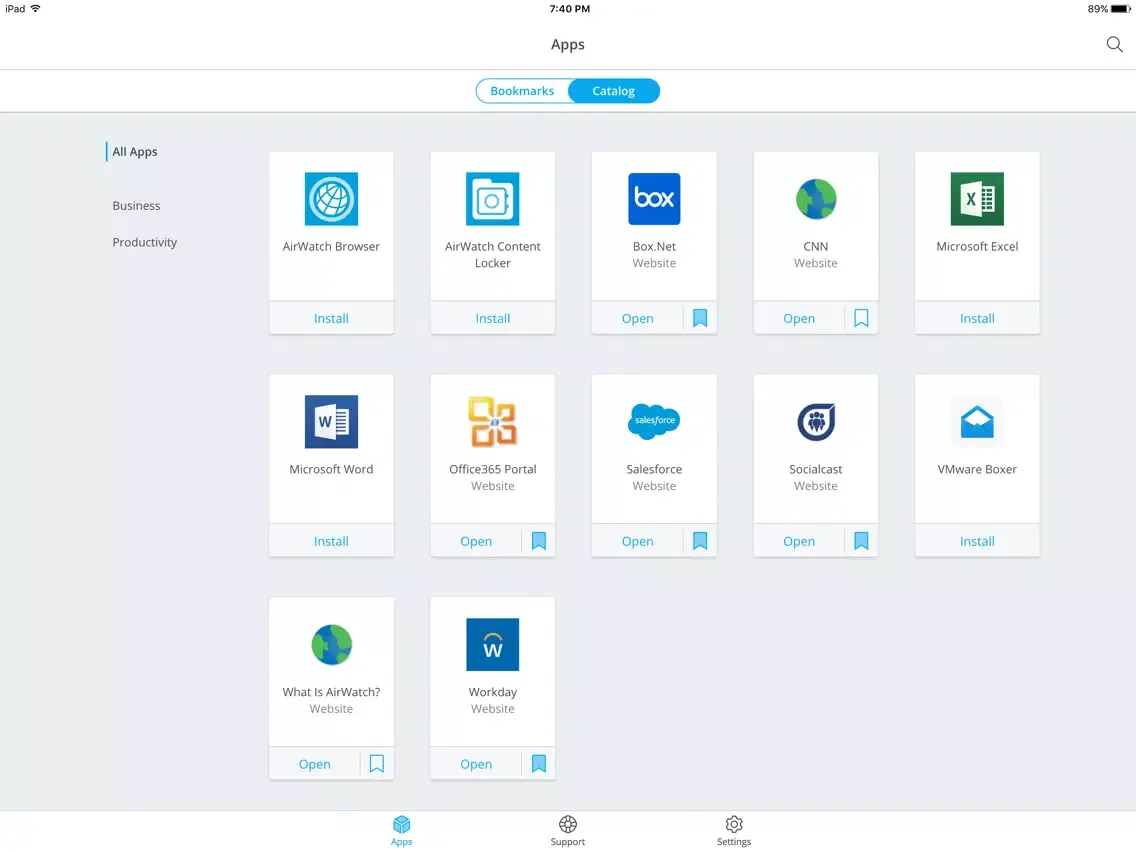The width and height of the screenshot is (1136, 852).
Task: Toggle bookmark for CNN website
Action: click(861, 318)
